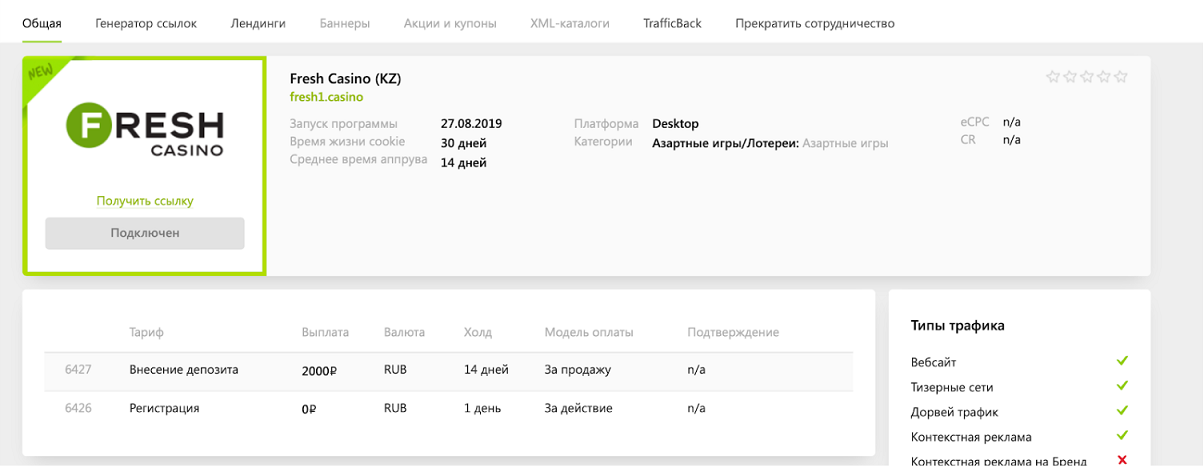
Task: Open the fresh1.casino link
Action: point(326,97)
